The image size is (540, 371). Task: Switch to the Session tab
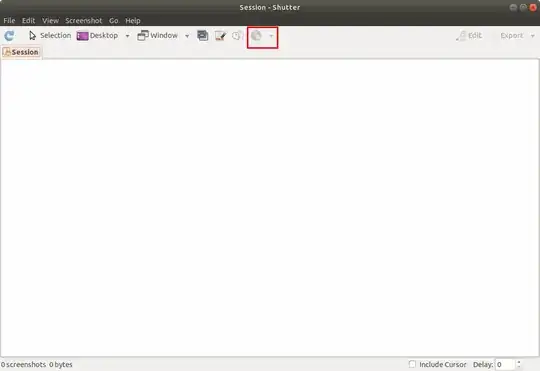coord(21,52)
